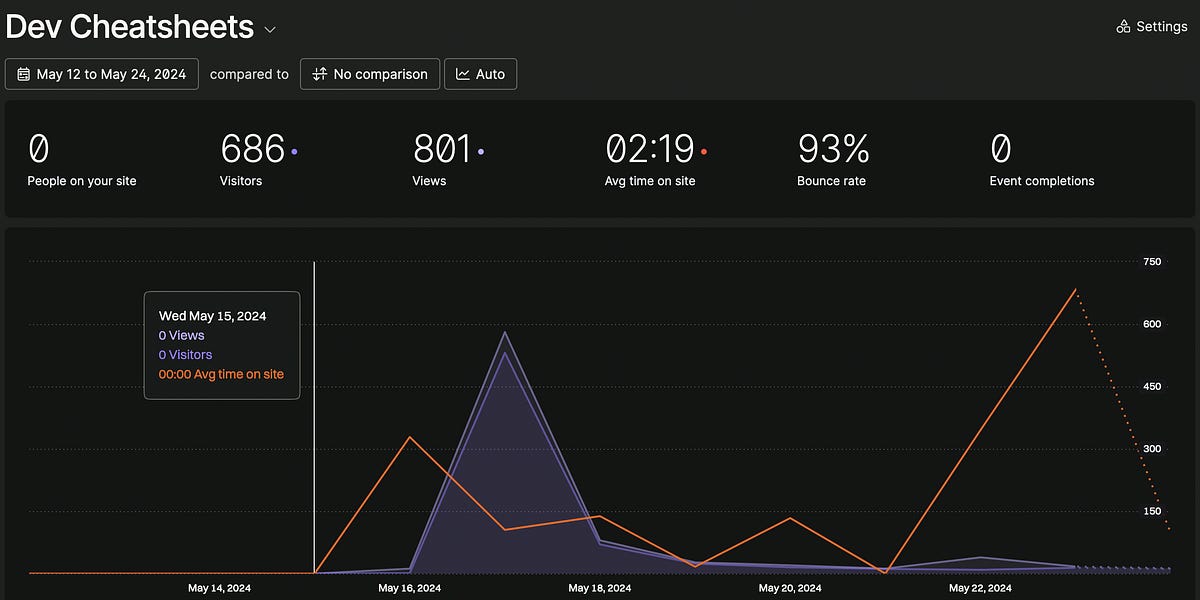Select the Bounce rate metric card

832,160
